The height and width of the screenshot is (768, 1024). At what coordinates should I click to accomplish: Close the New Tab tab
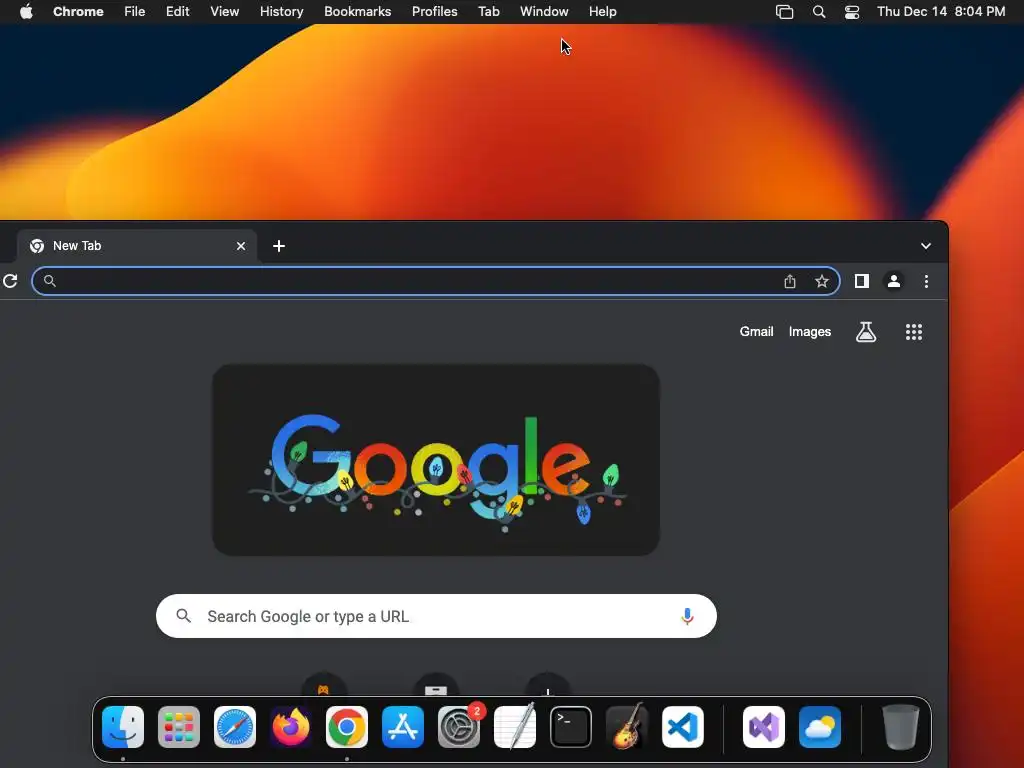[x=241, y=246]
